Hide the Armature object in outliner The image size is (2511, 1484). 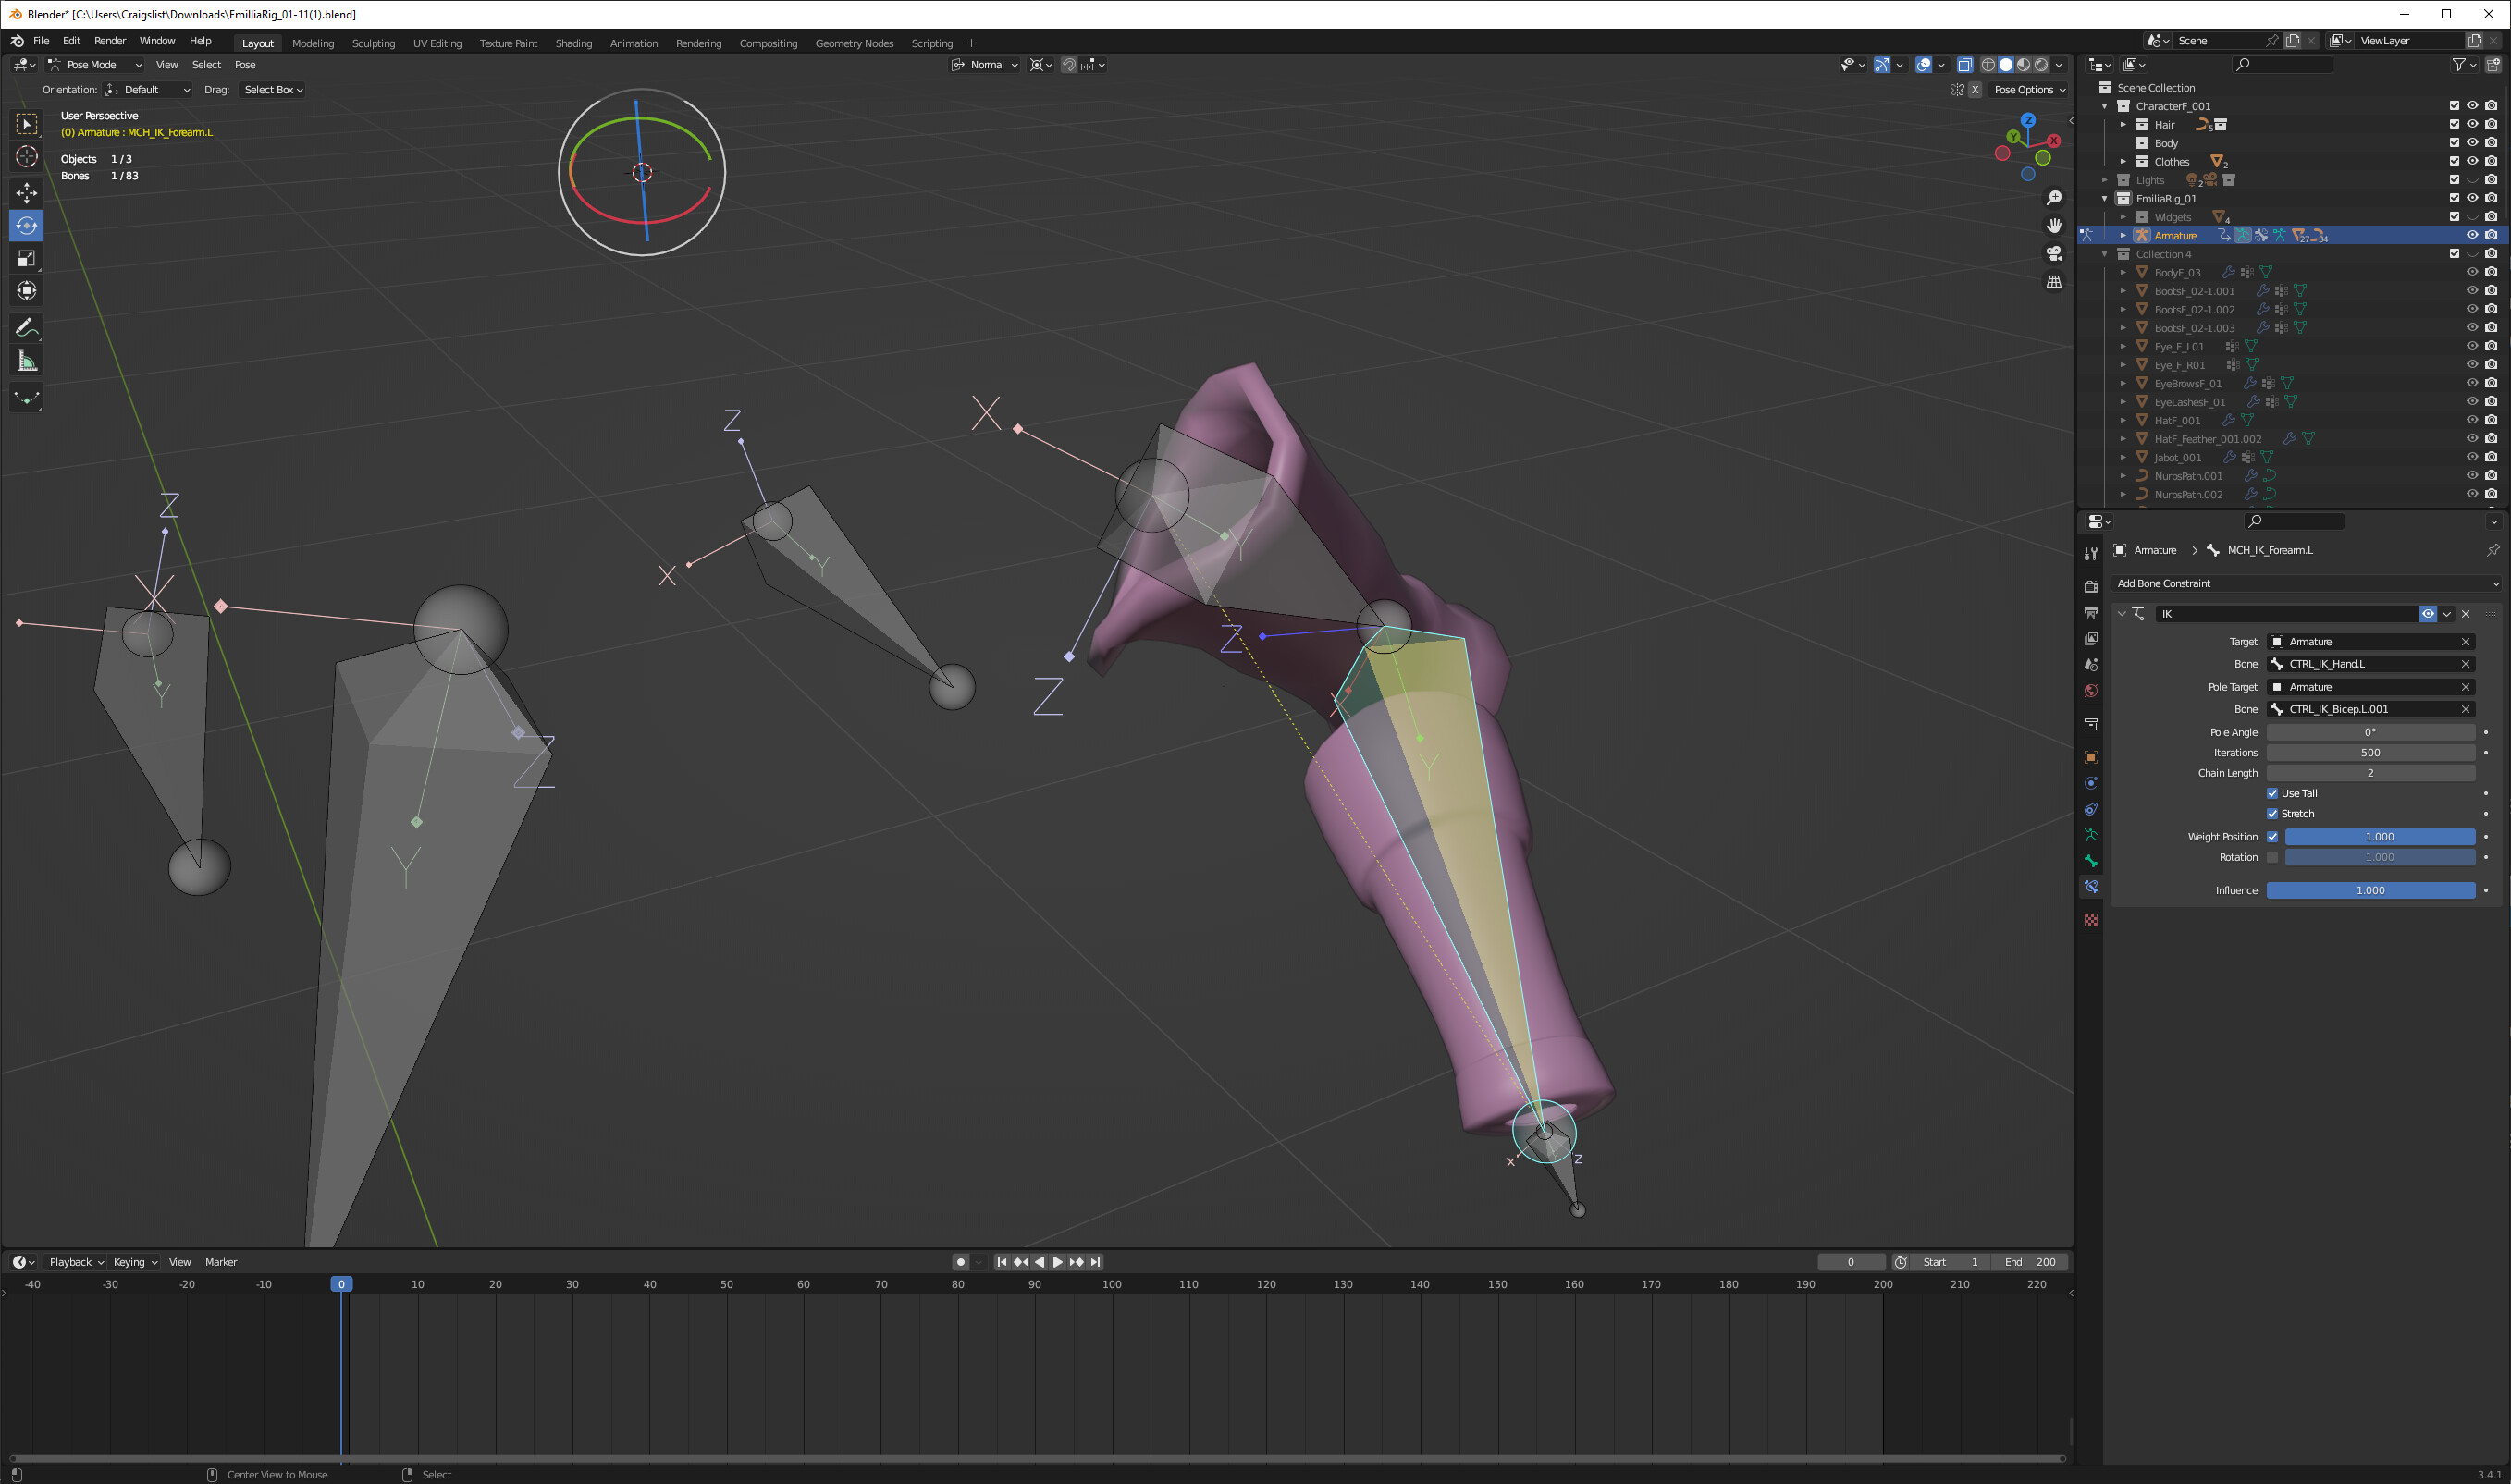pos(2472,235)
